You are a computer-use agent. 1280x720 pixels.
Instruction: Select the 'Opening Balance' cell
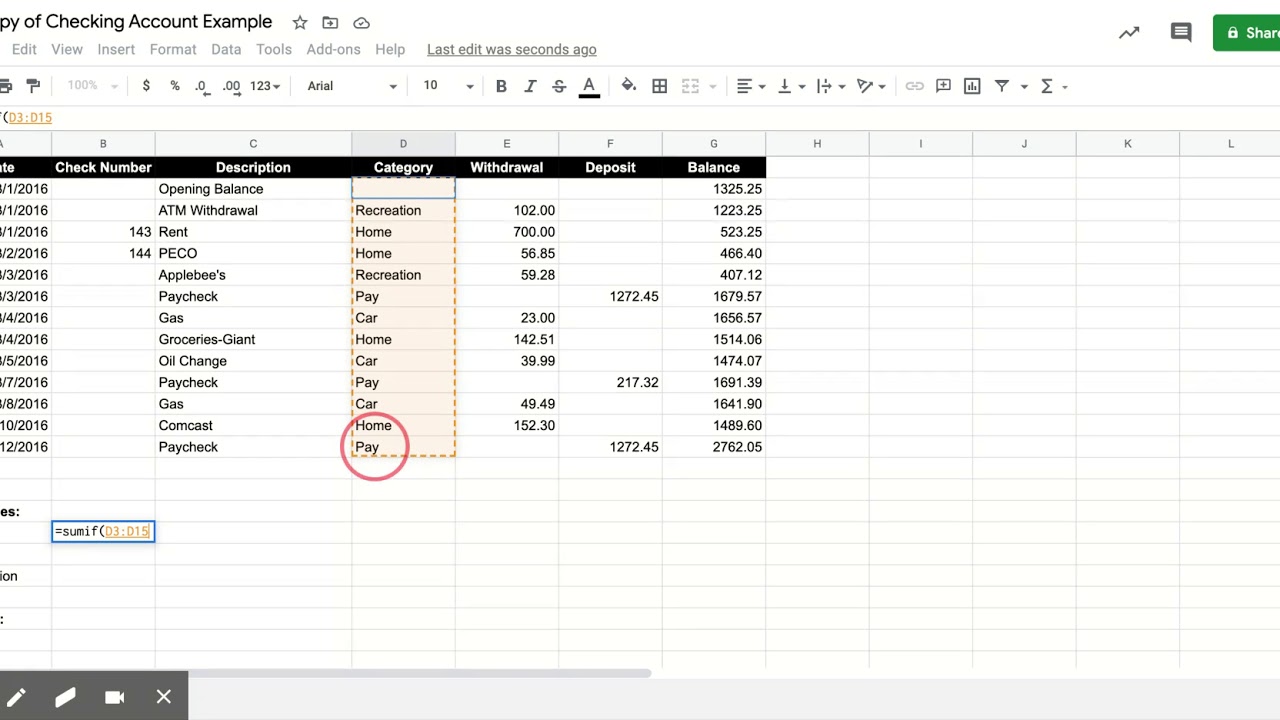pyautogui.click(x=253, y=189)
